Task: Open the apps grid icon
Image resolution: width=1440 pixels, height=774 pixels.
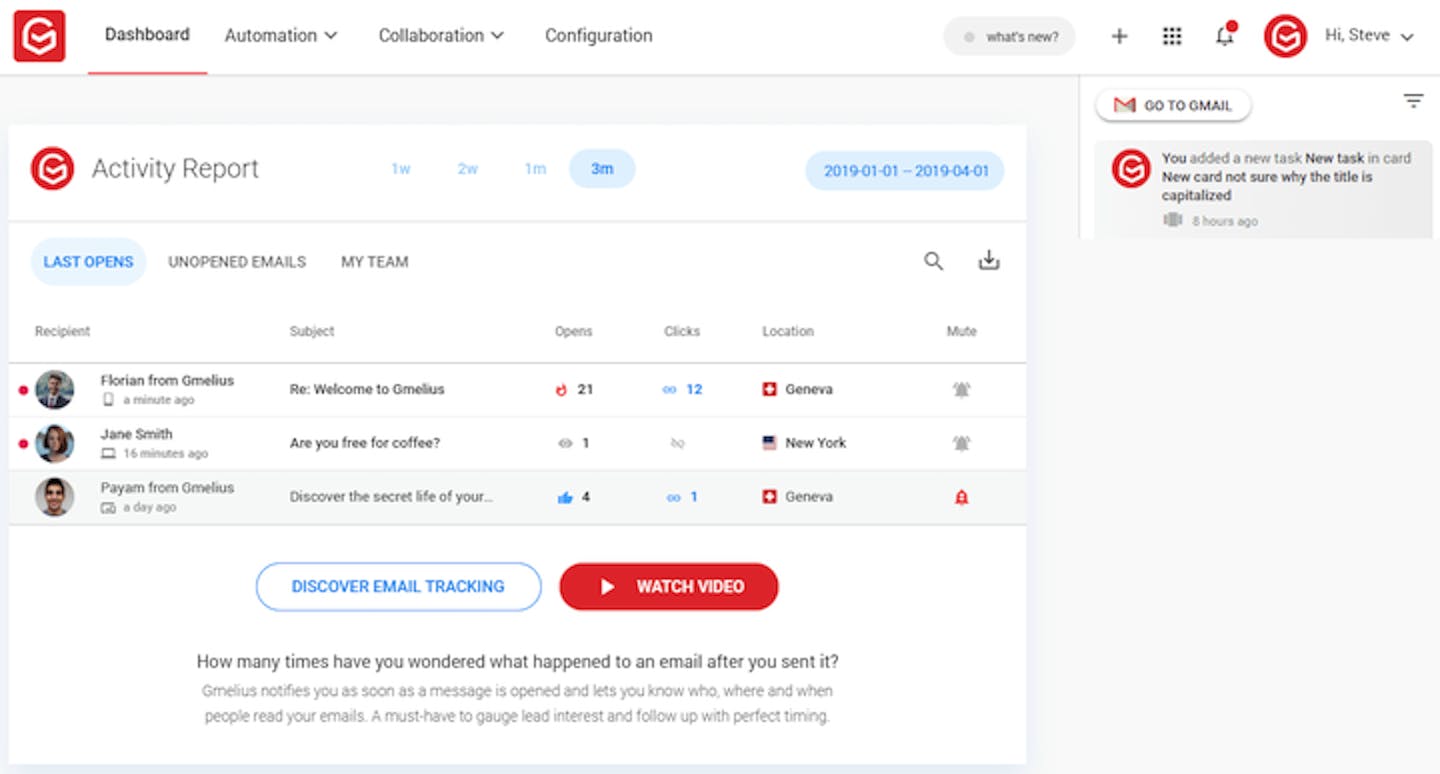Action: [1172, 36]
